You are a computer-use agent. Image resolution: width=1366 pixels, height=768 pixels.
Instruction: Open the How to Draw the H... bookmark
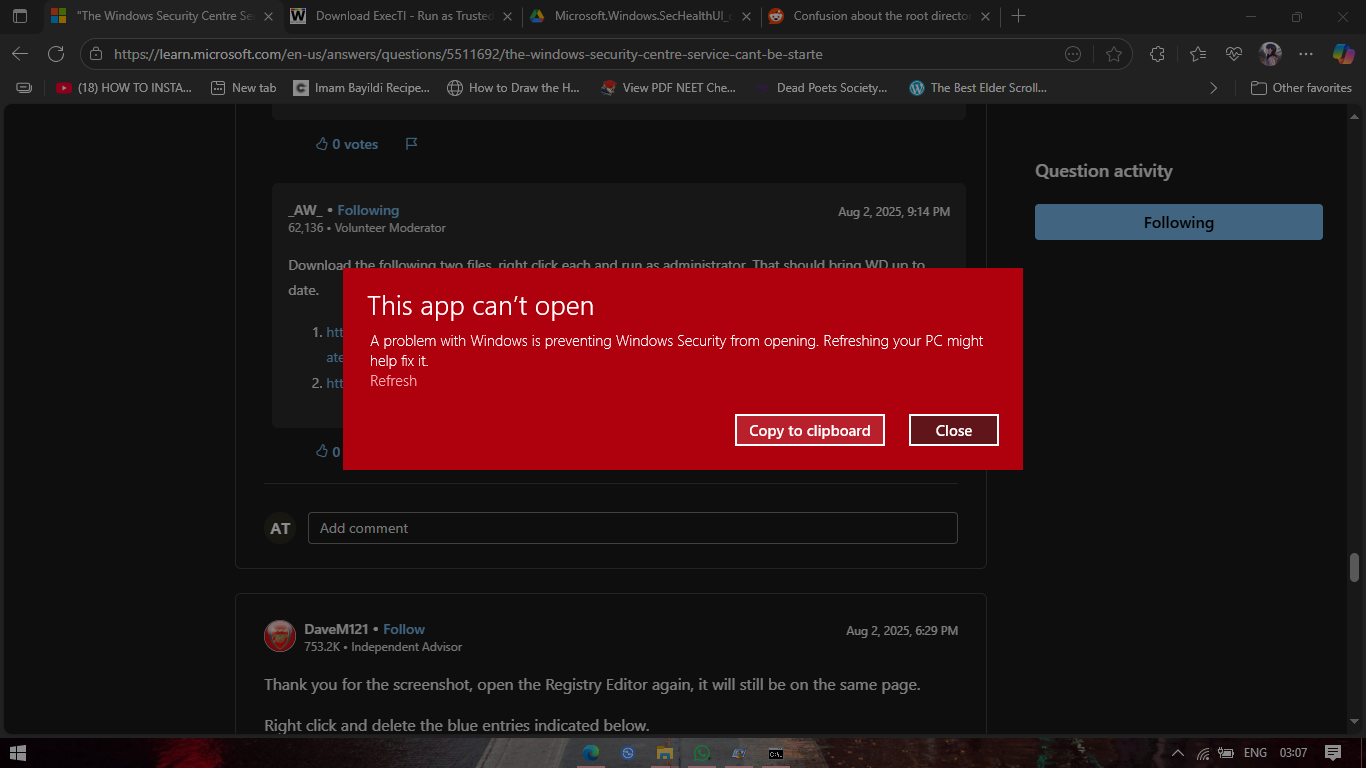pos(513,88)
